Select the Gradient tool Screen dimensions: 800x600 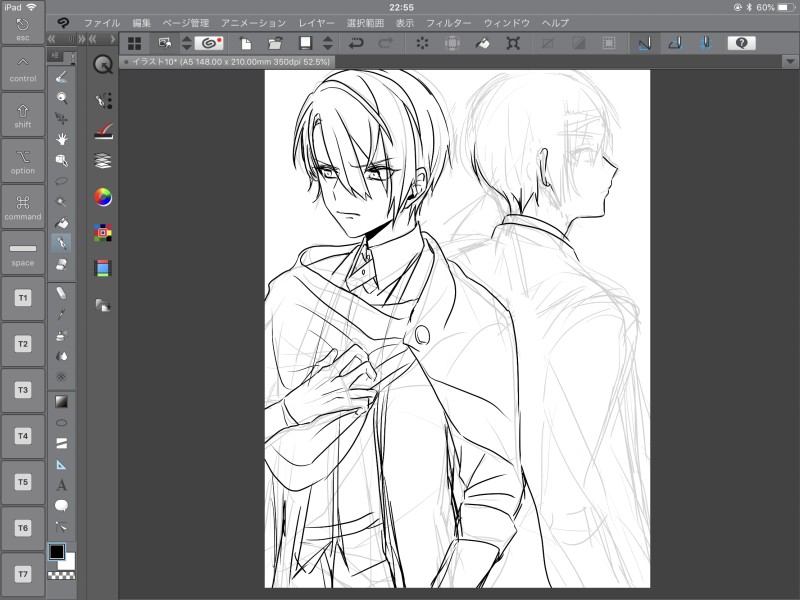(x=61, y=402)
